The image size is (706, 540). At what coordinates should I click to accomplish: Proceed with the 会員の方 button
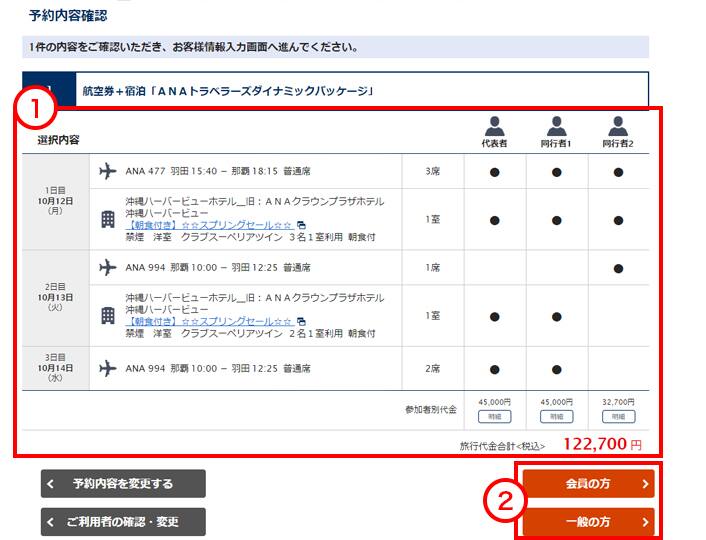pyautogui.click(x=588, y=484)
